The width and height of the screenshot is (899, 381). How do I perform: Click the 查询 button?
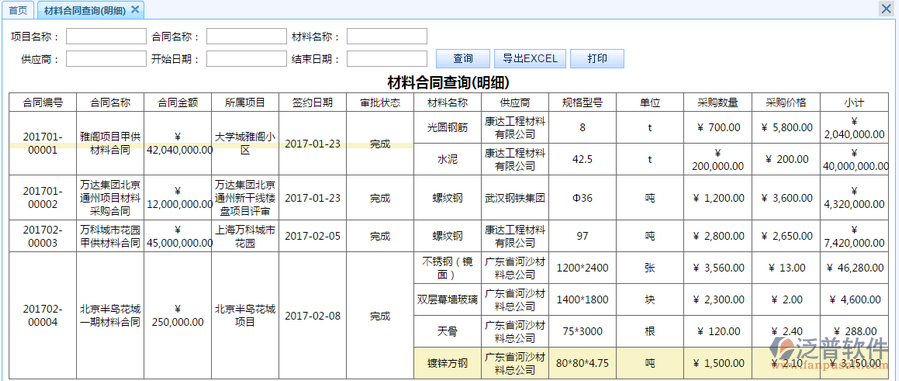463,58
